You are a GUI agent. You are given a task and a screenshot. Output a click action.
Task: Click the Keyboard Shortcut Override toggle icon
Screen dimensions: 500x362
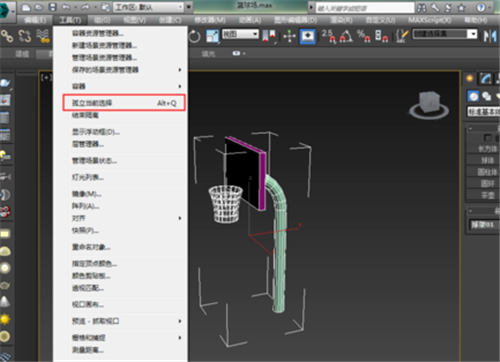(308, 36)
